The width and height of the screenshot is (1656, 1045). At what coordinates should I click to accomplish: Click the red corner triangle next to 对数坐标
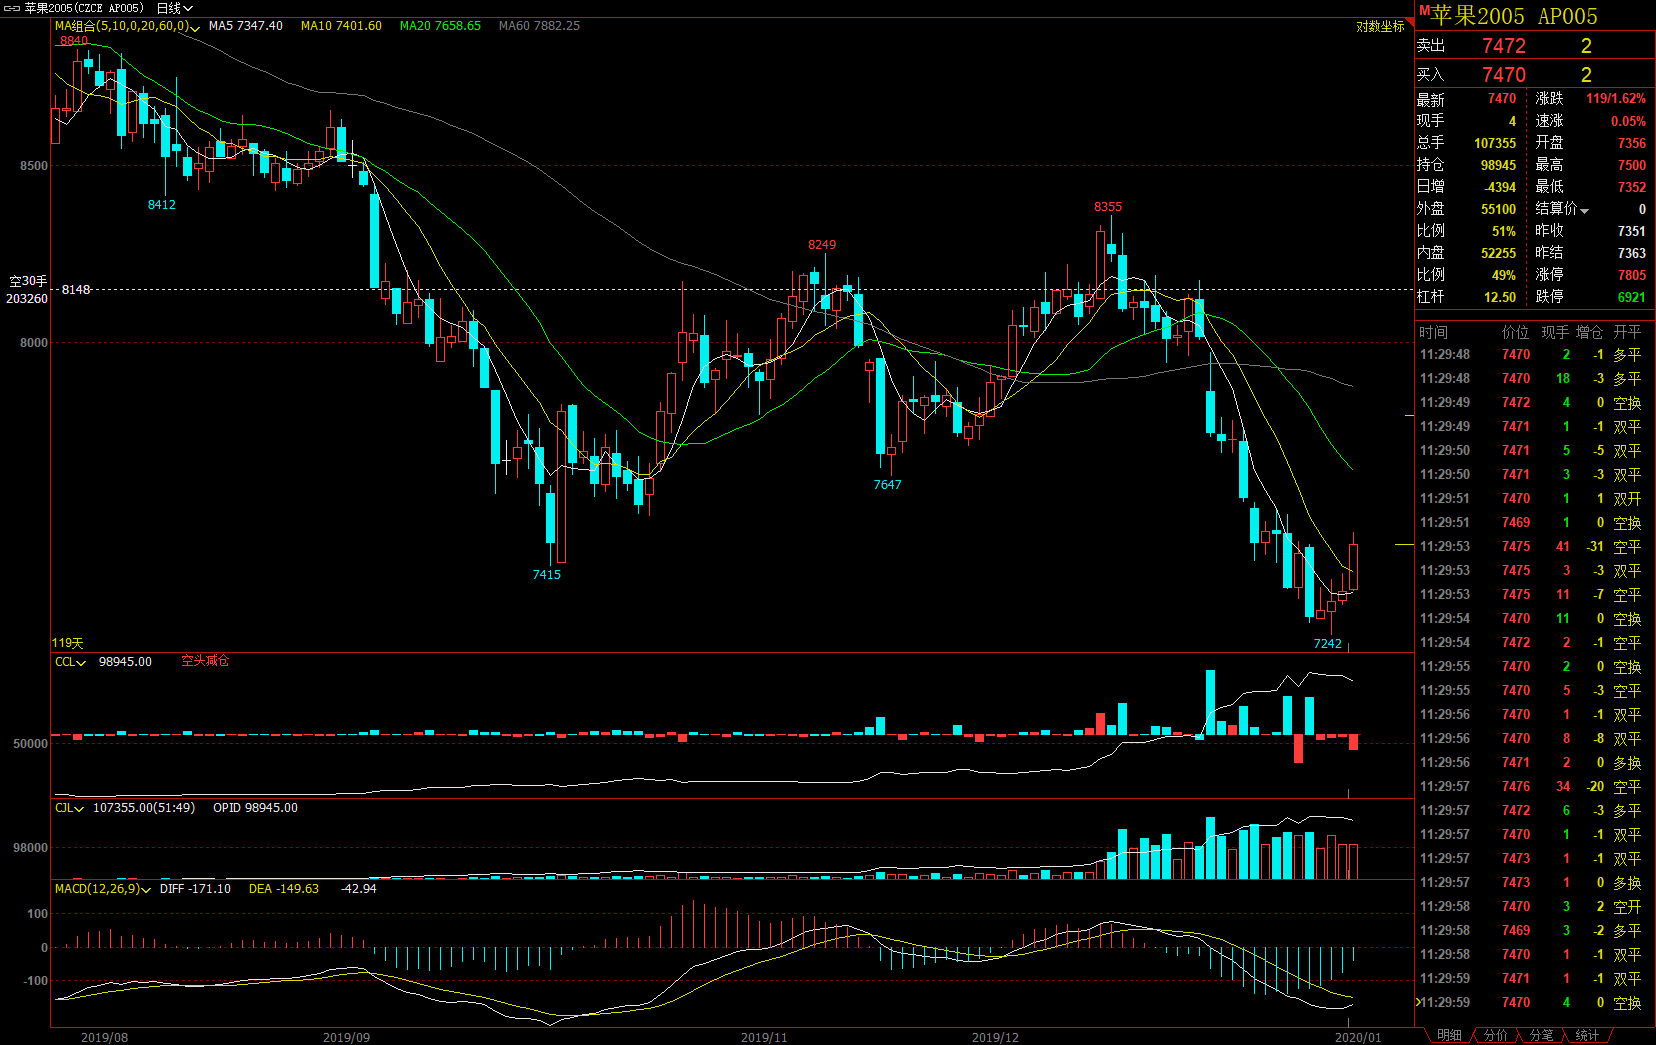(1409, 22)
